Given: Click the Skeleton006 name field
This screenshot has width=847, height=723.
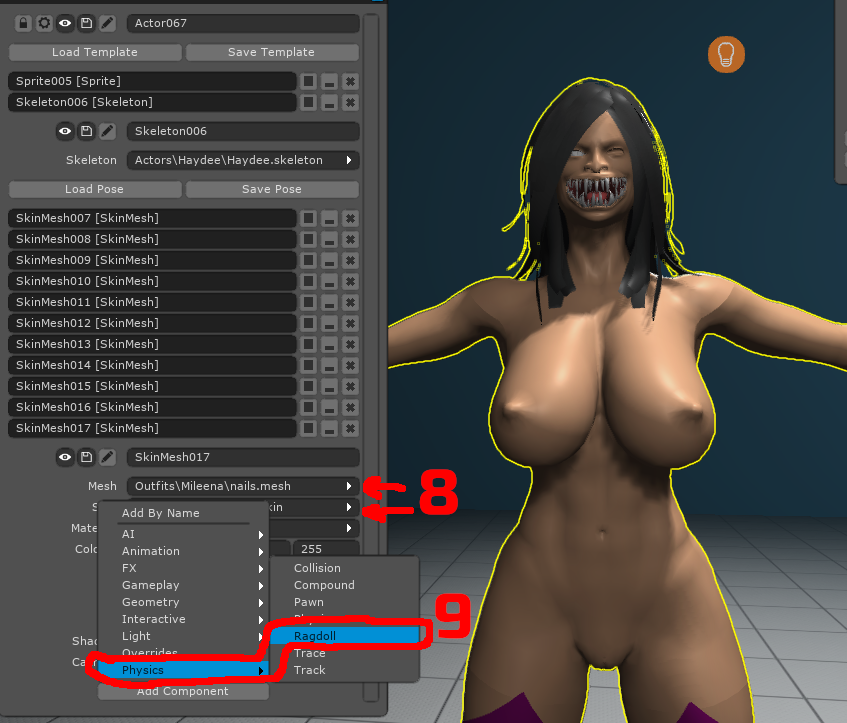Looking at the screenshot, I should tap(243, 131).
